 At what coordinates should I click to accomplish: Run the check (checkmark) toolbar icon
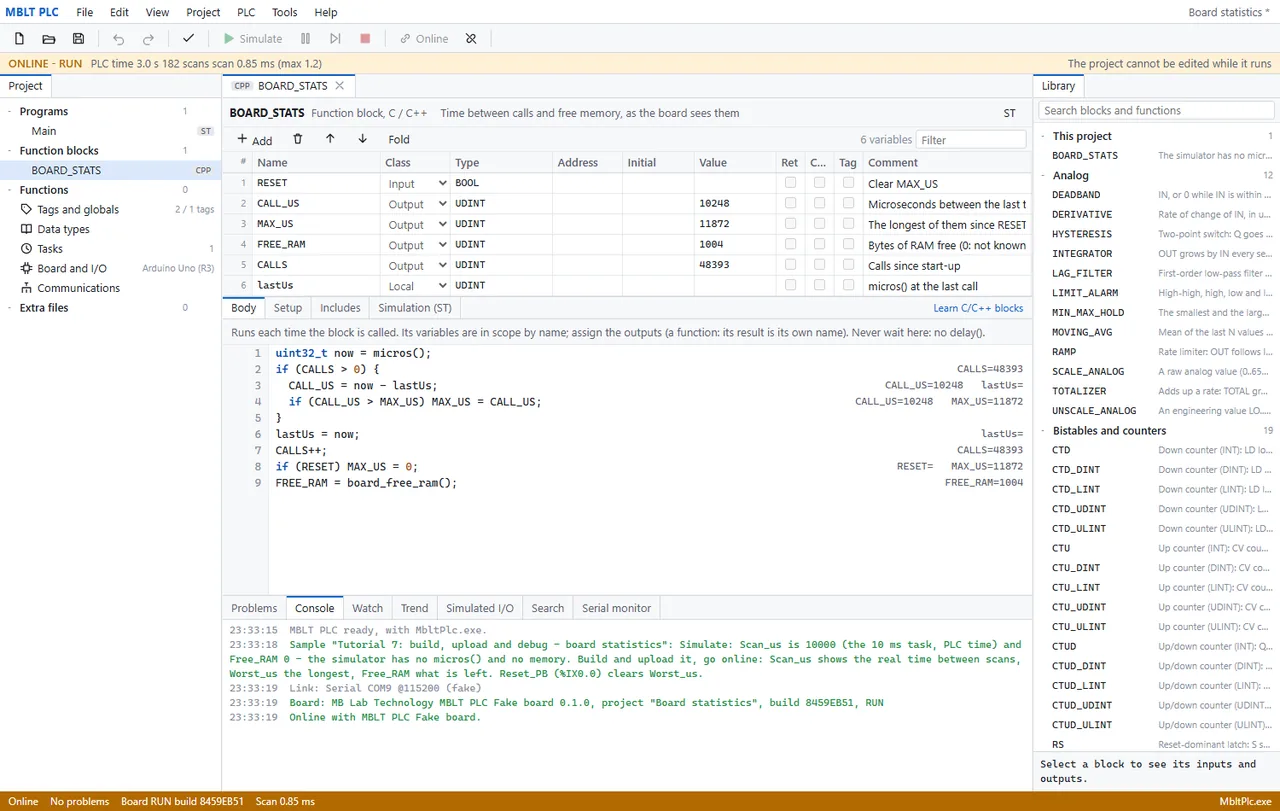click(188, 39)
